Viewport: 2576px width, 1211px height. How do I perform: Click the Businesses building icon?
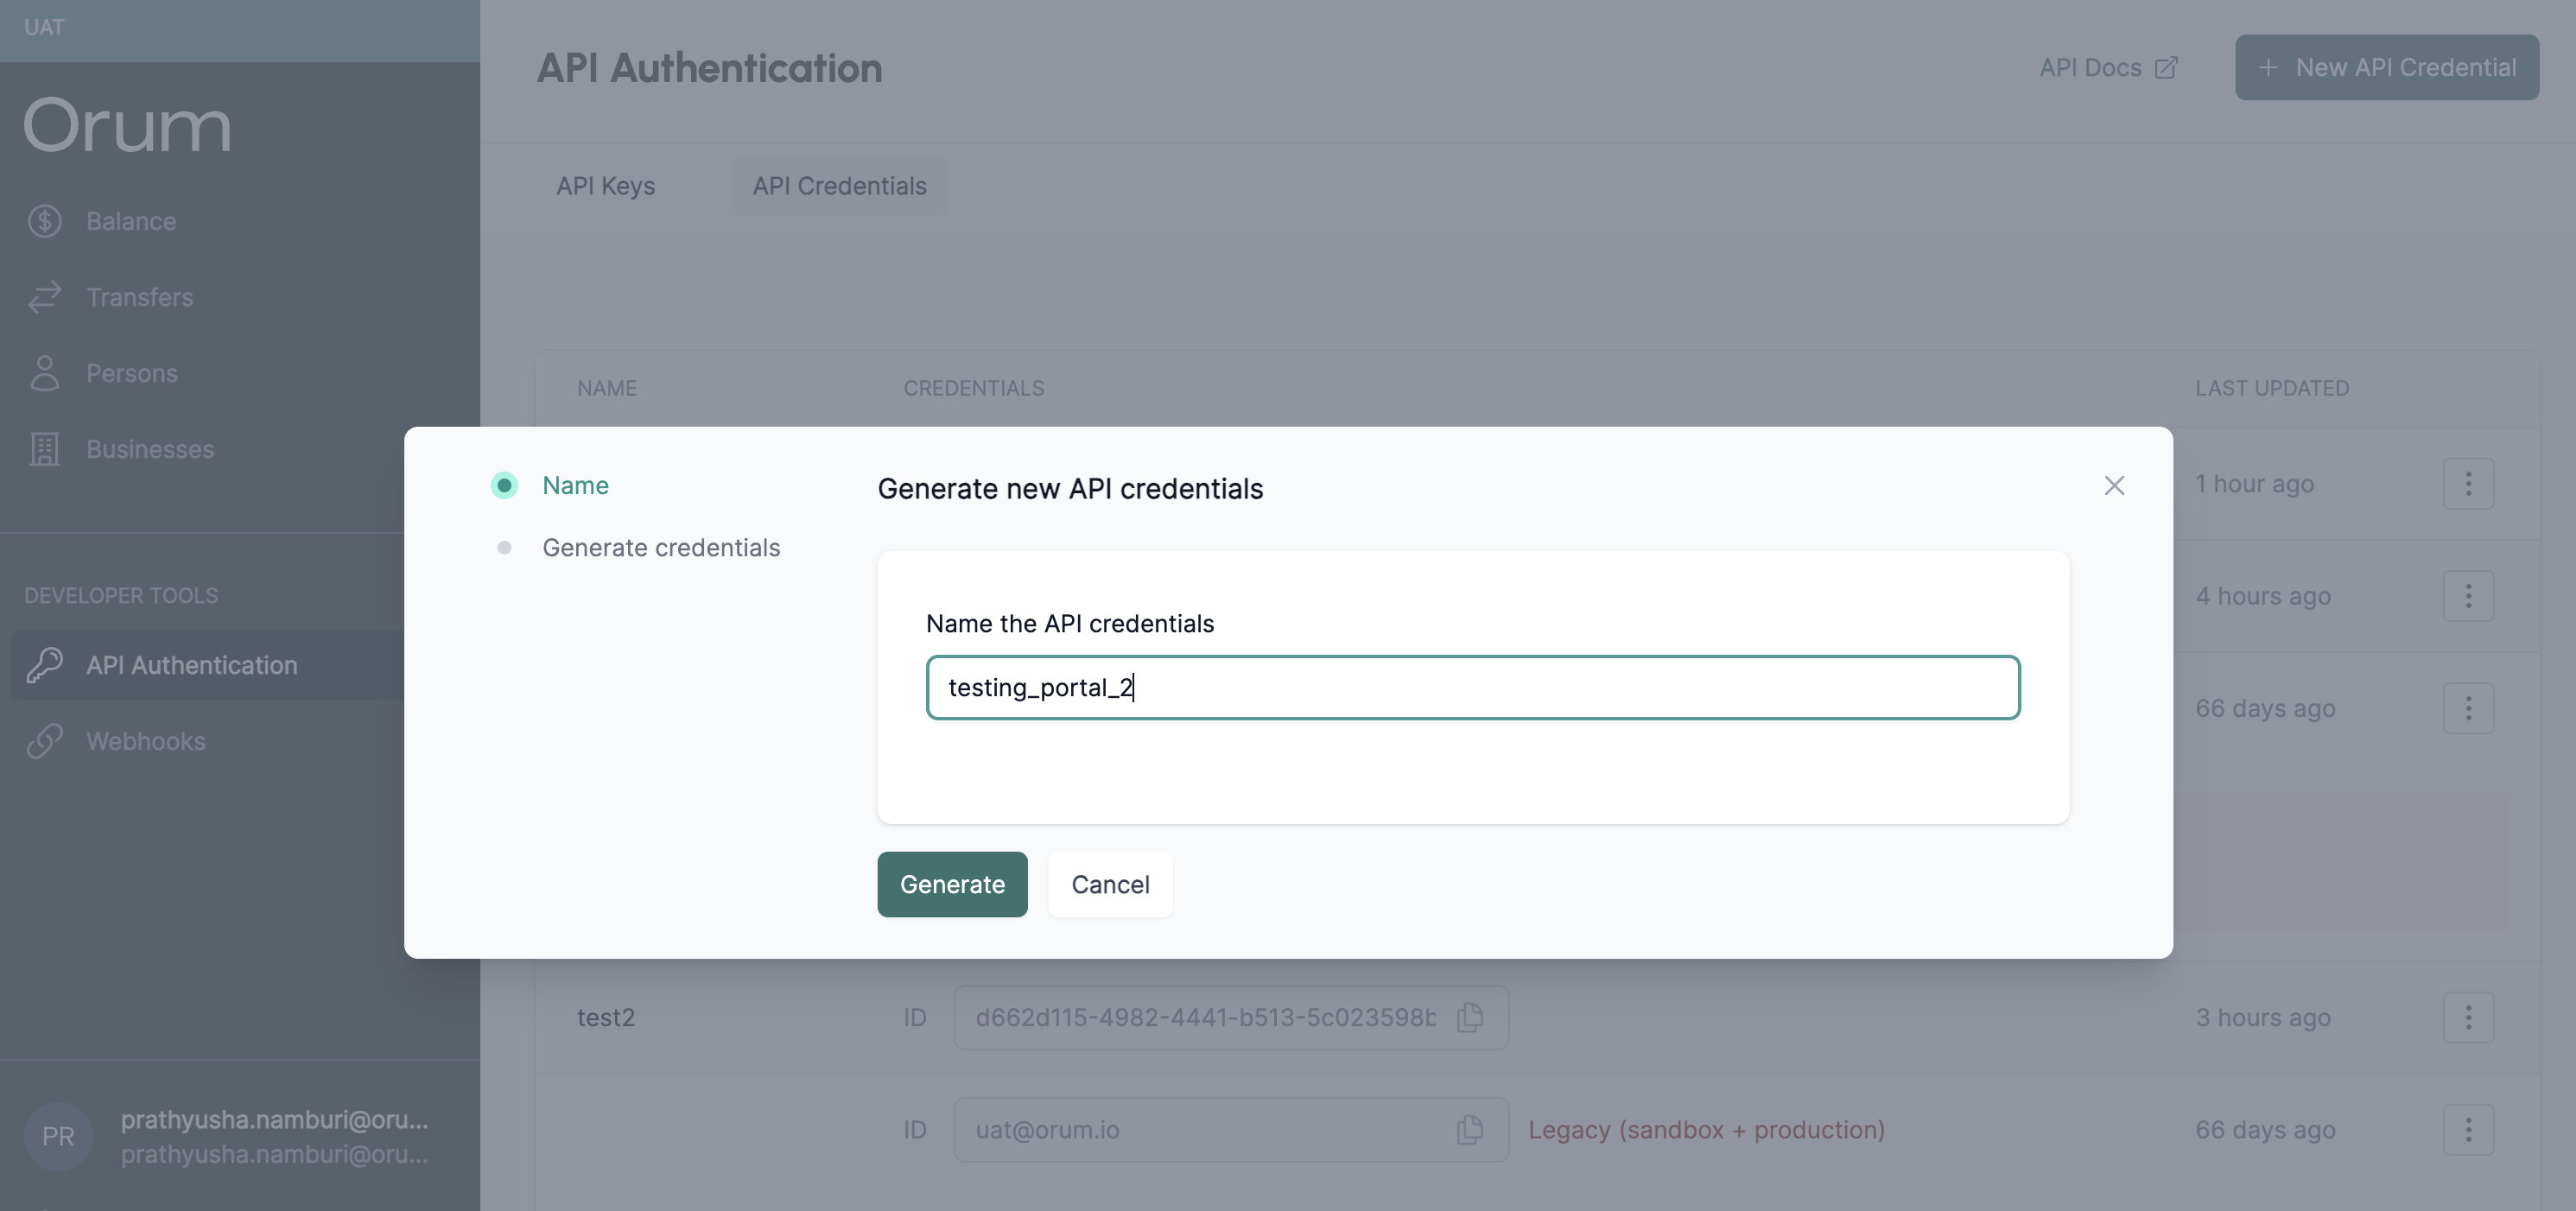[45, 449]
